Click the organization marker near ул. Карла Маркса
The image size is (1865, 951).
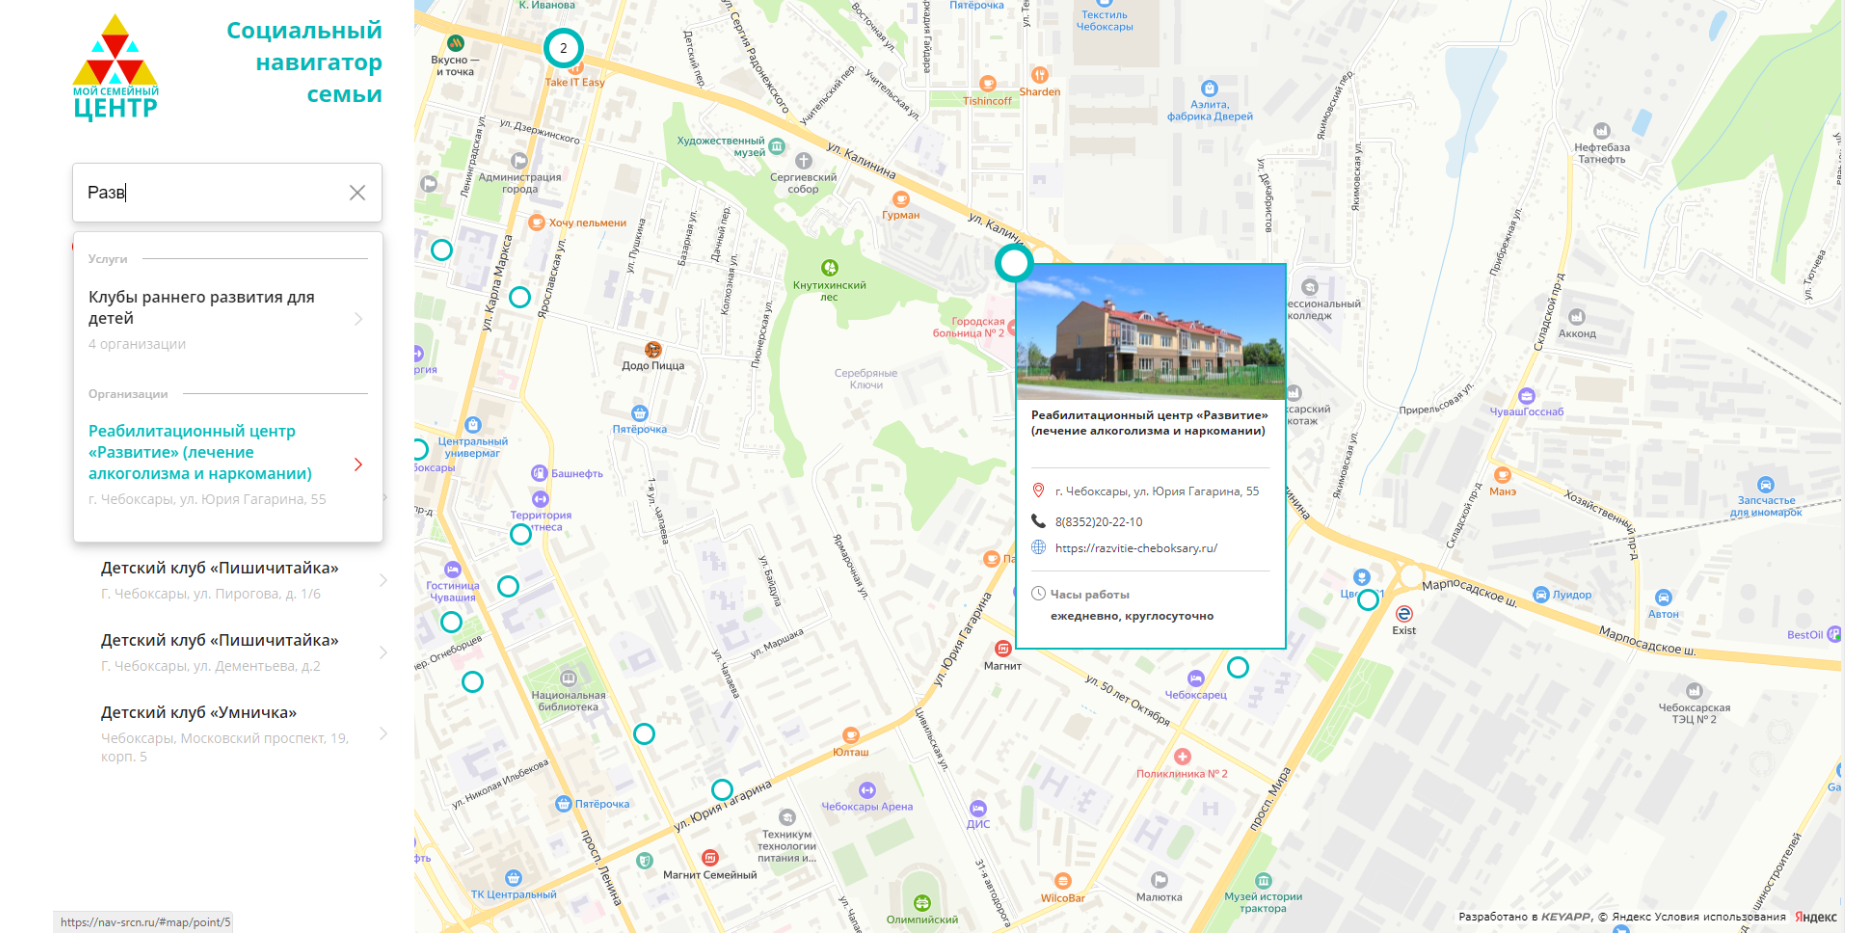click(x=519, y=297)
